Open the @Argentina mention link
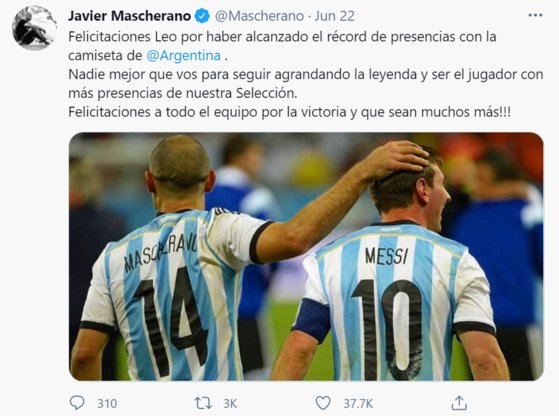The width and height of the screenshot is (559, 416). click(184, 56)
